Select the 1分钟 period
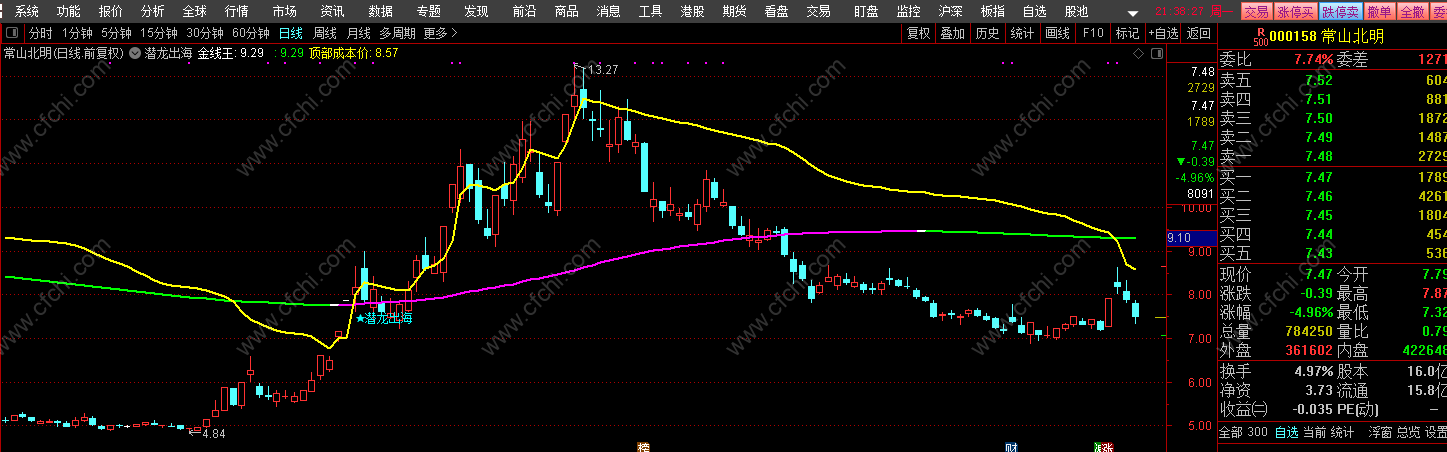This screenshot has height=452, width=1447. point(77,33)
